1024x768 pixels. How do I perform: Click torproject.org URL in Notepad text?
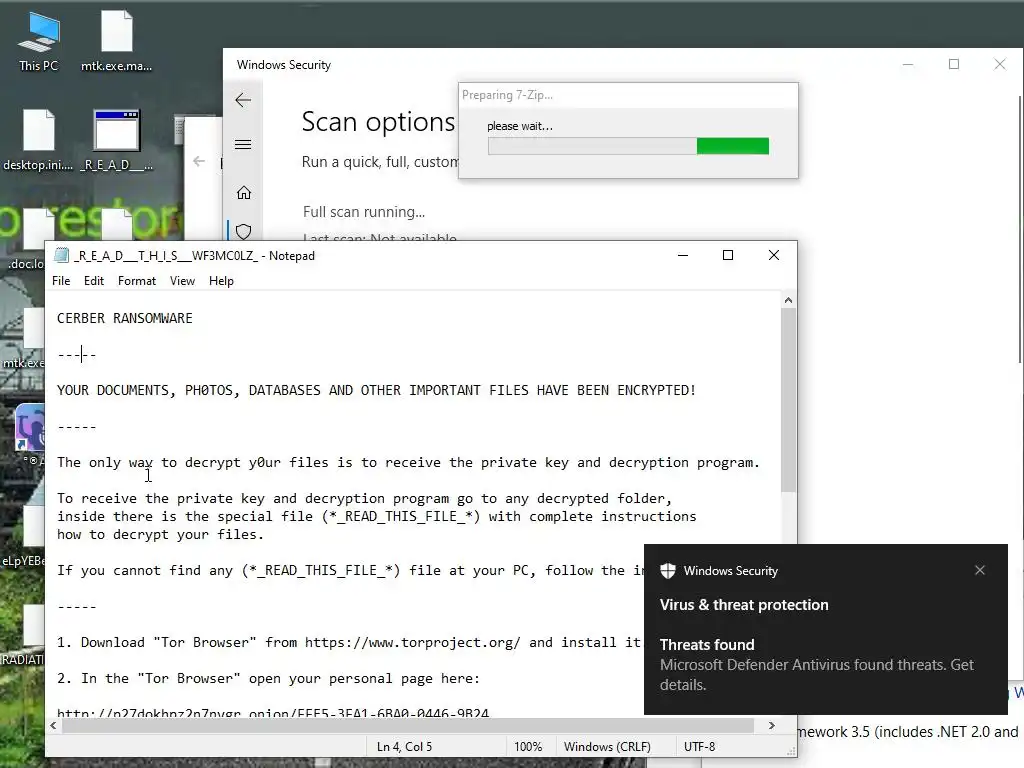tap(413, 643)
